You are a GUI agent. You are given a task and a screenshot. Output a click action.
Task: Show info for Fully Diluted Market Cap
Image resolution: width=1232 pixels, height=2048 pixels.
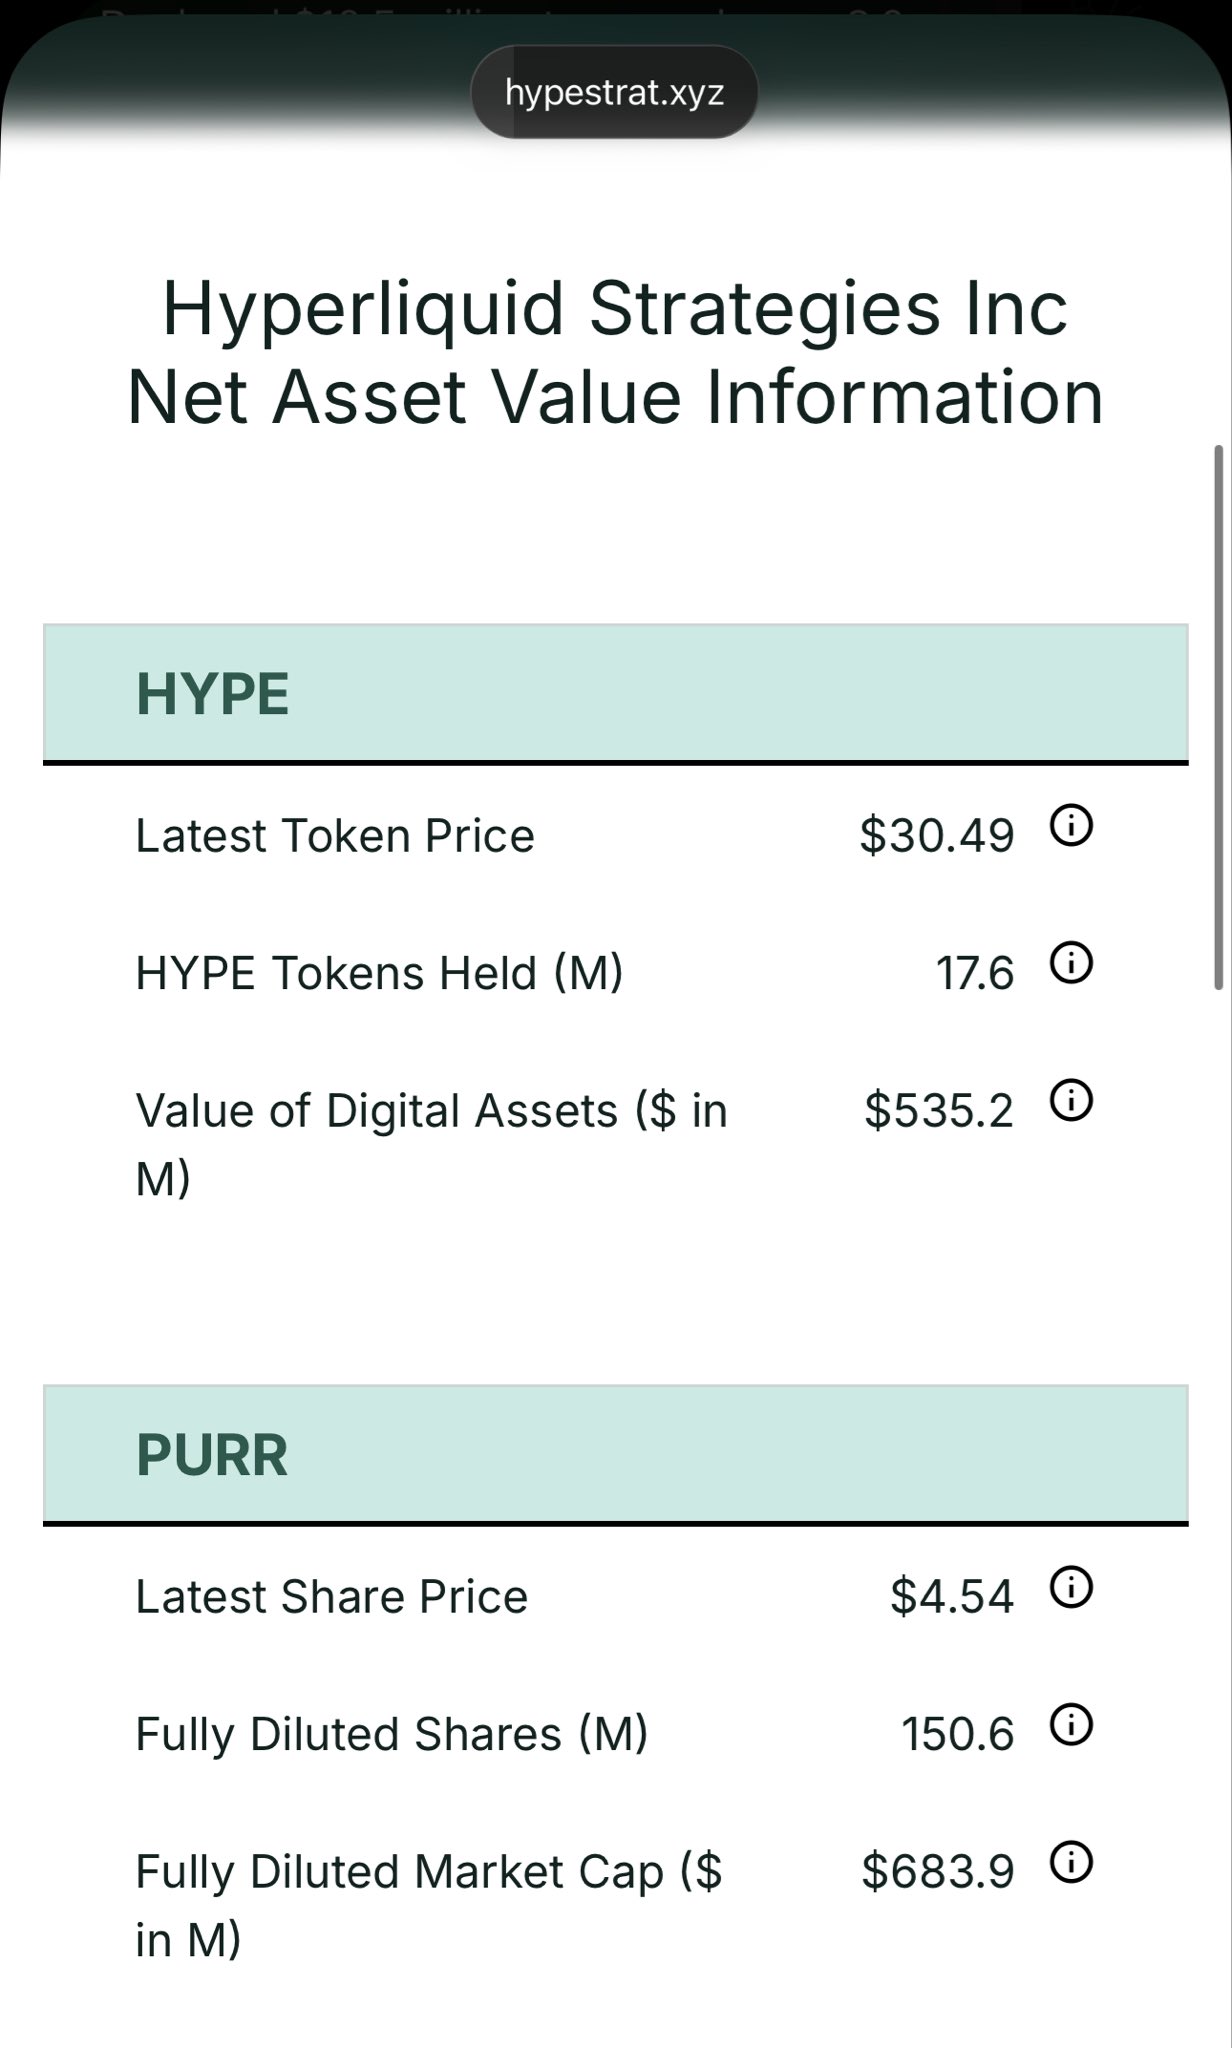[x=1071, y=1862]
